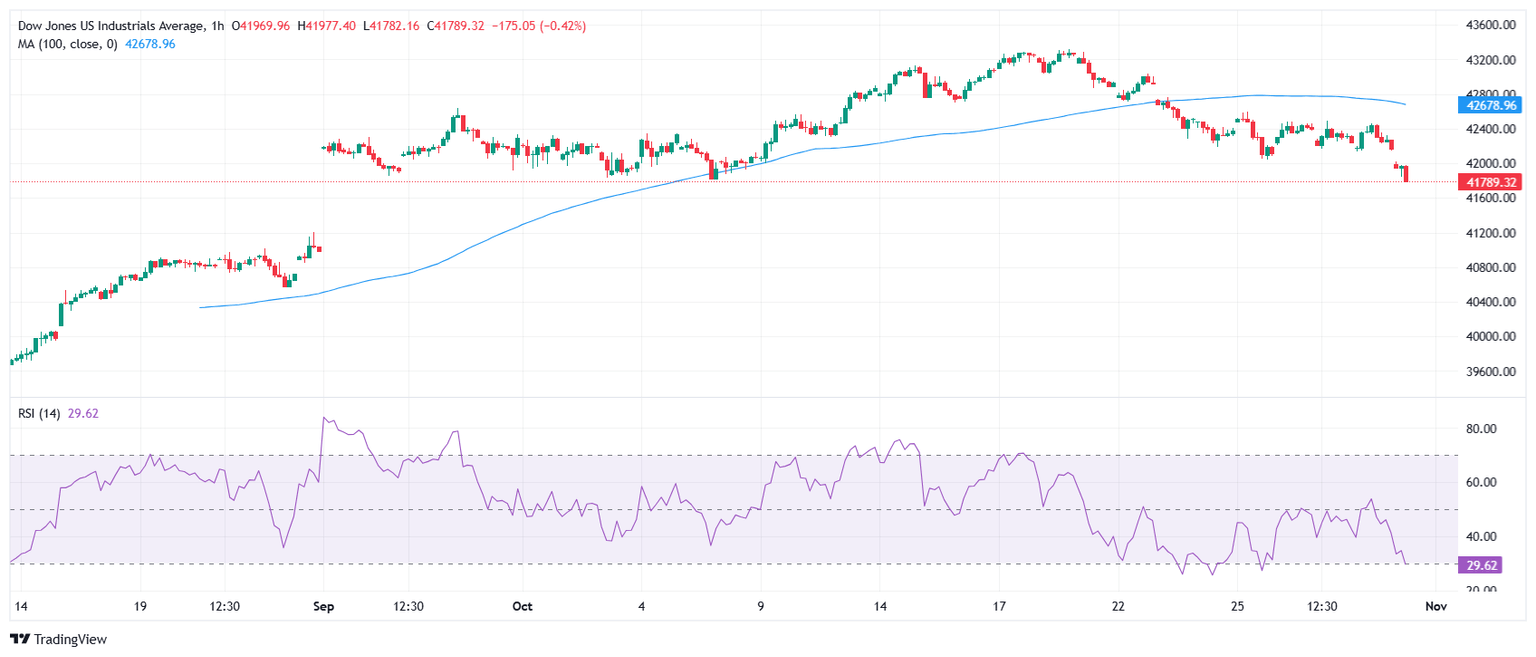Click the MA (100, close, 0) indicator label
Viewport: 1536px width, 657px height.
67,44
